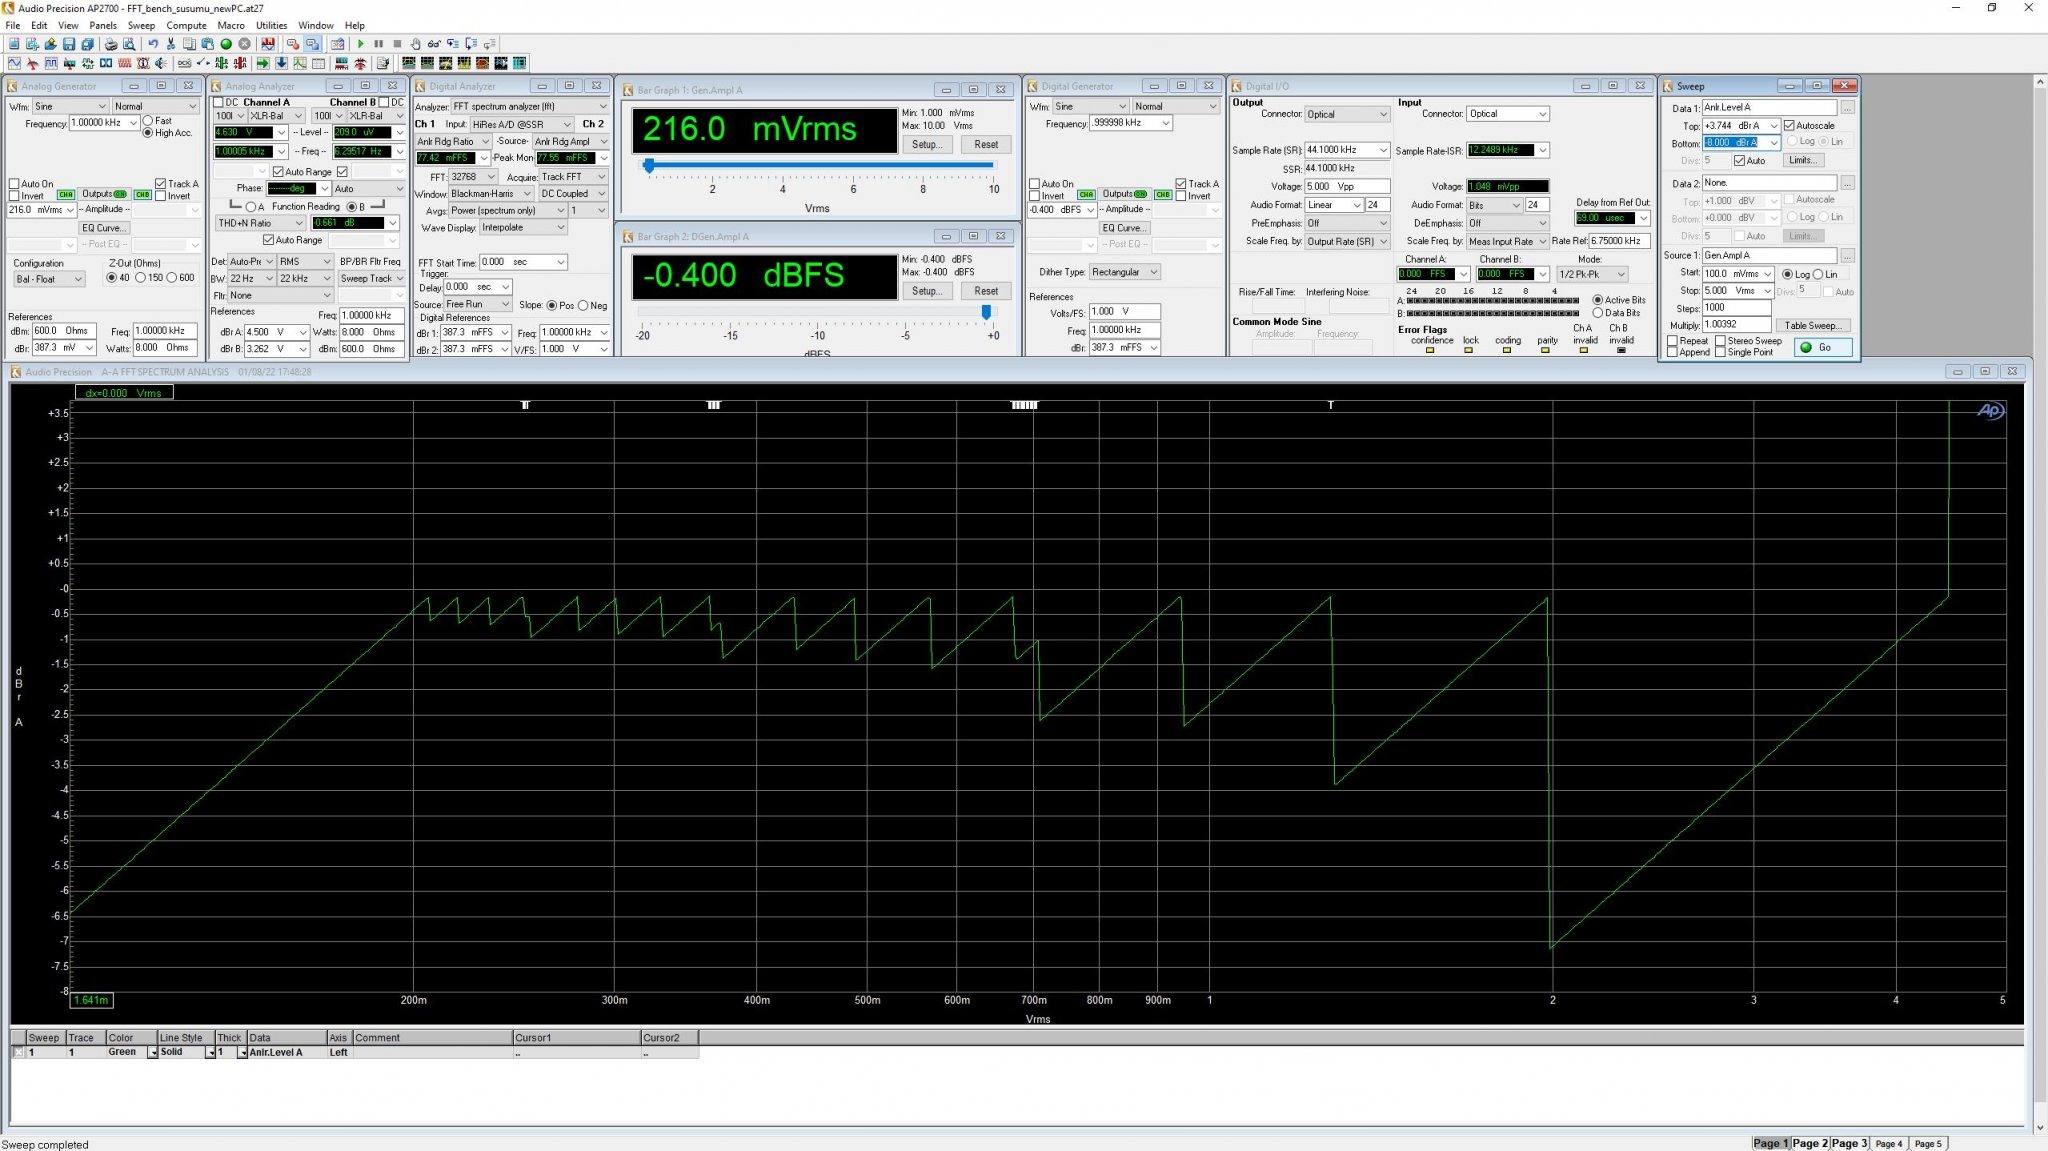This screenshot has width=2048, height=1151.
Task: Click the Cut scissors icon
Action: click(x=171, y=44)
